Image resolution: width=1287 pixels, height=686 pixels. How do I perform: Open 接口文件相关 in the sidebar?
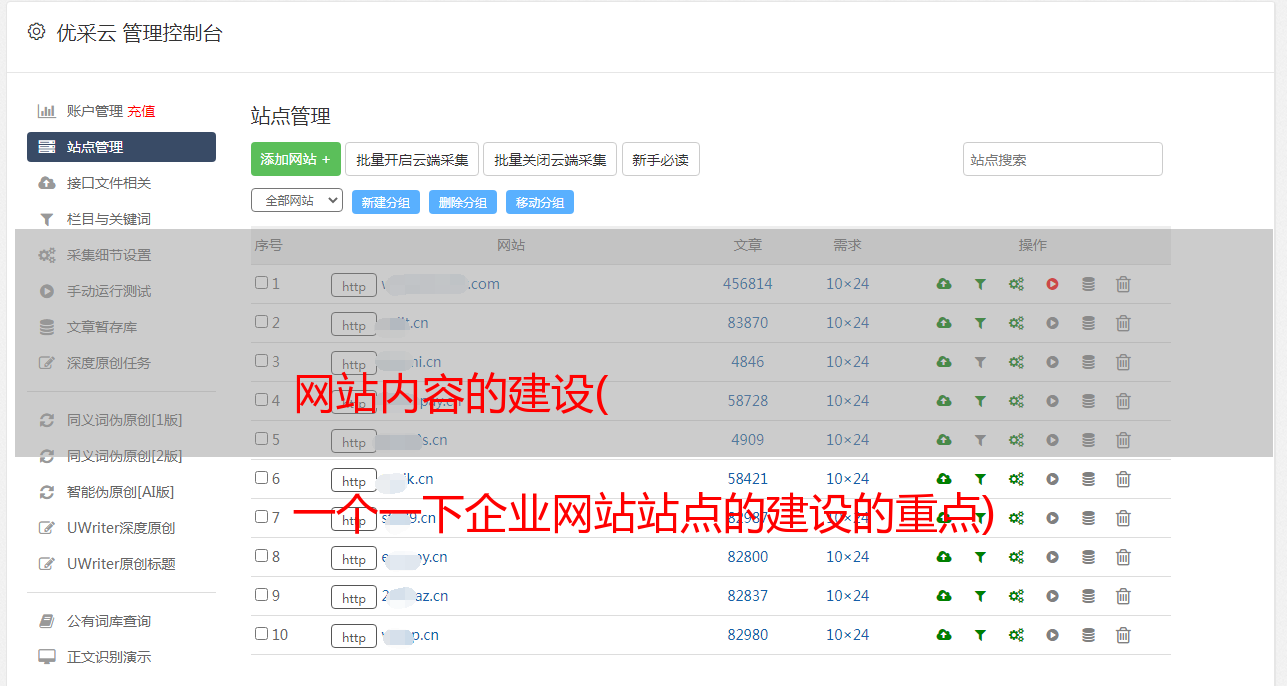(x=109, y=183)
